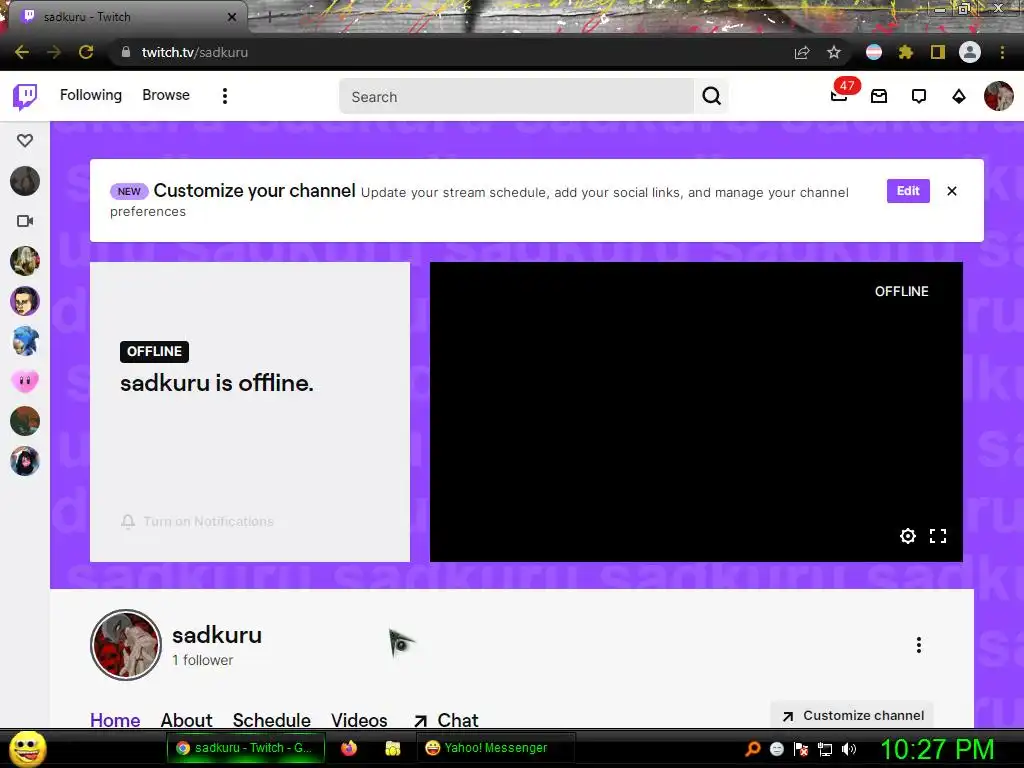This screenshot has height=768, width=1024.
Task: Toggle the browser side panel icon
Action: 937,52
